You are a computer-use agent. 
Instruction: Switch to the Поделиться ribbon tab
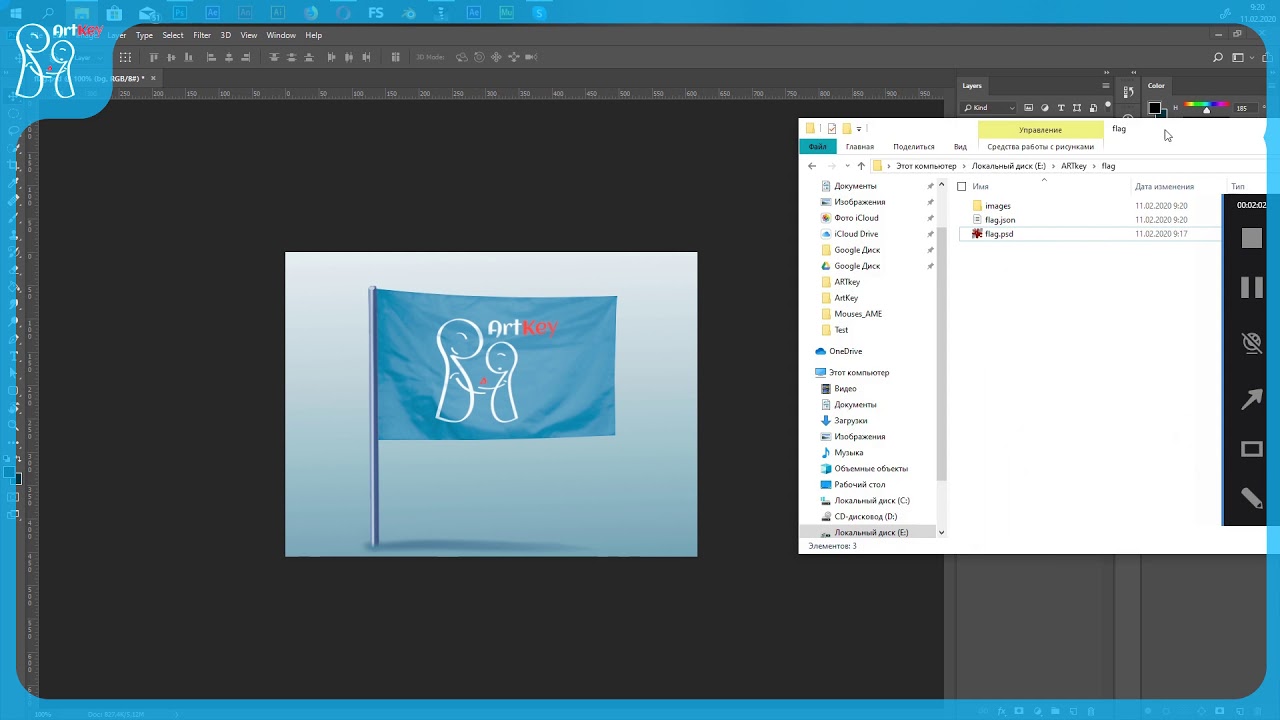click(x=914, y=147)
